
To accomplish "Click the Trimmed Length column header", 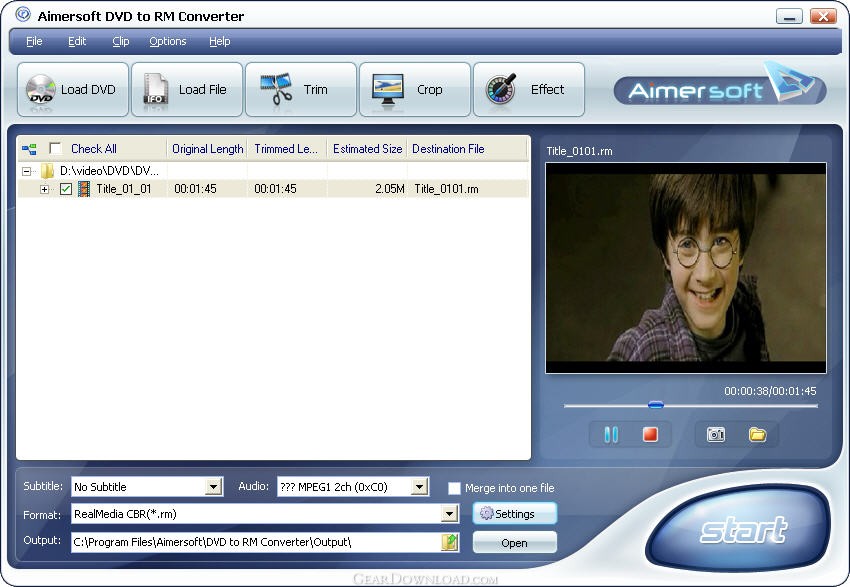I will (287, 149).
